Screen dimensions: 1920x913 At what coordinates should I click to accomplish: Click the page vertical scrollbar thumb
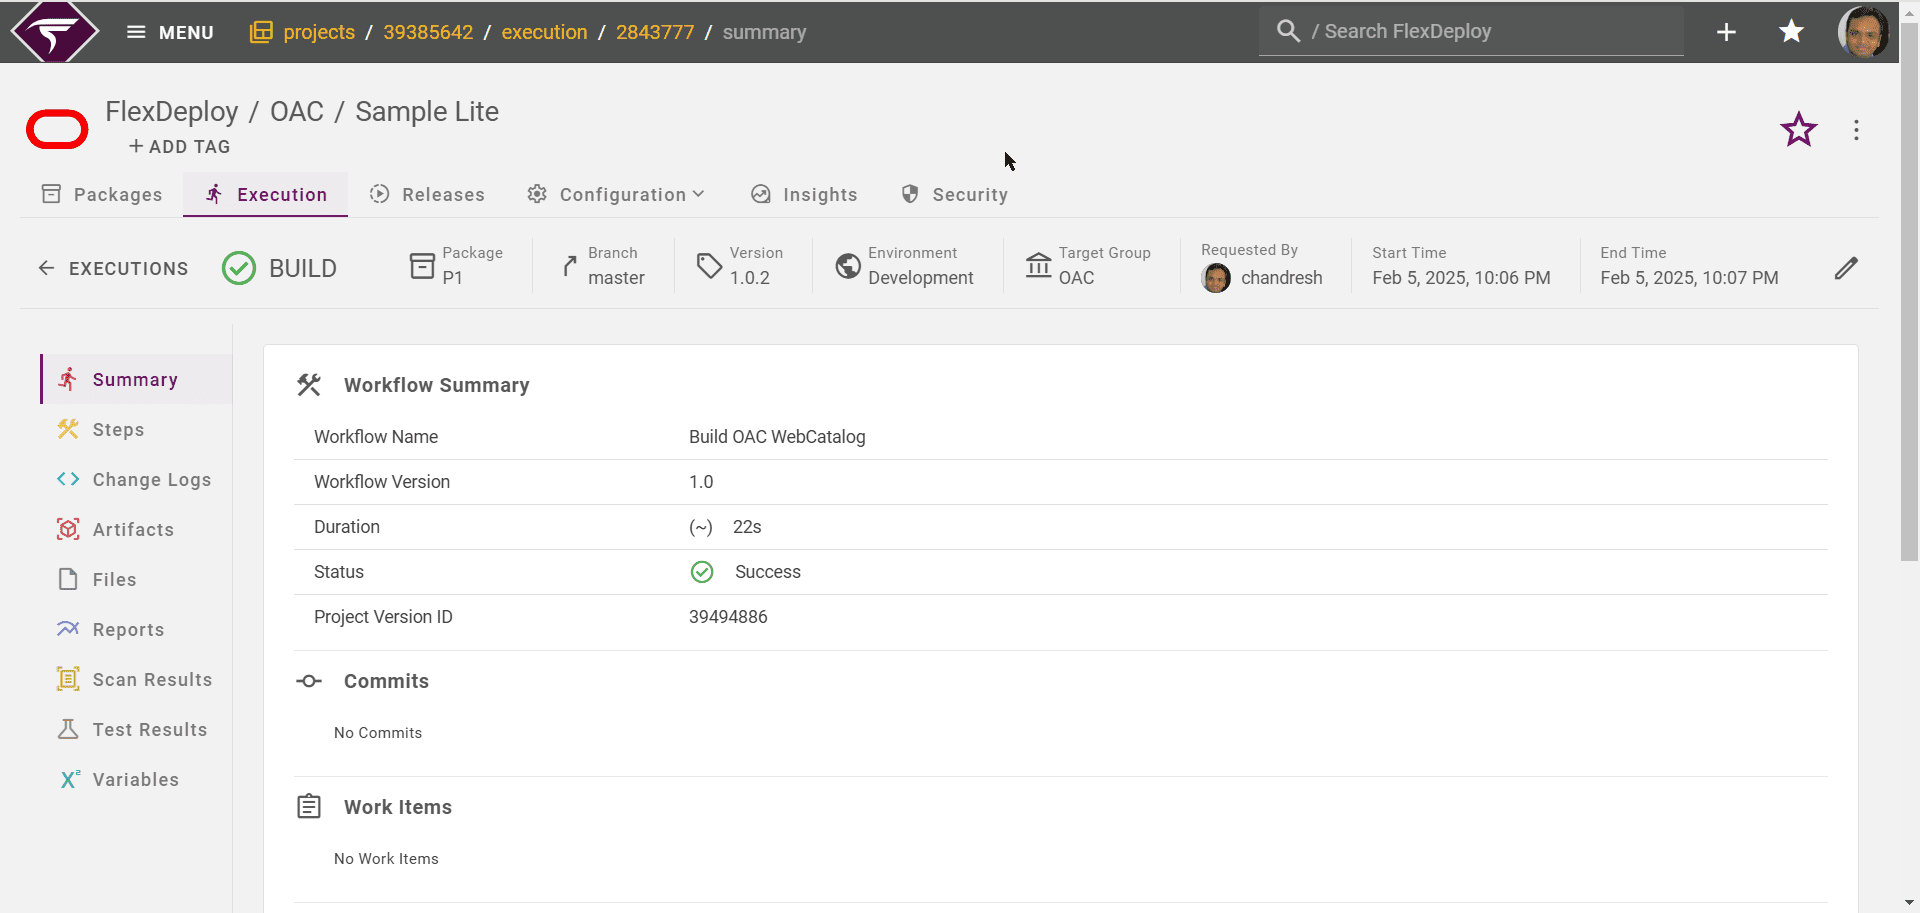(x=1909, y=290)
